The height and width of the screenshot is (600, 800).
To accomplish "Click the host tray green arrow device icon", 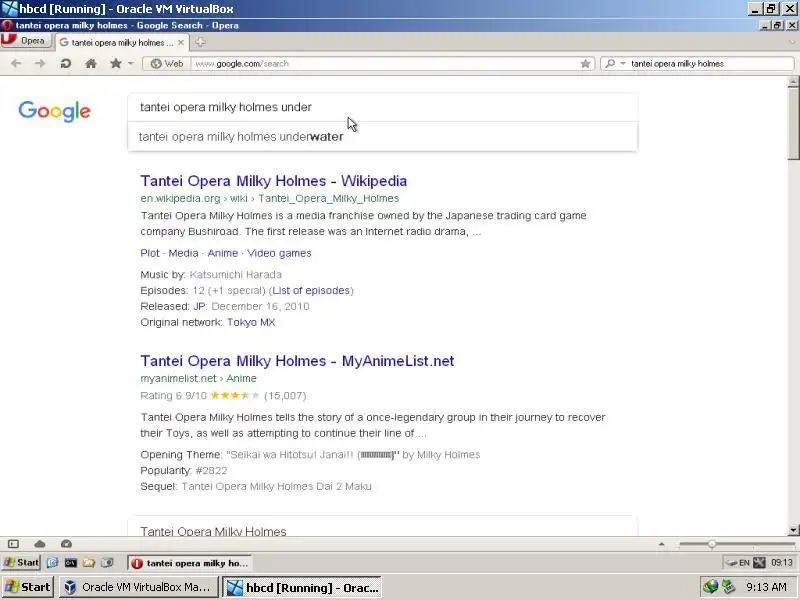I will point(728,587).
